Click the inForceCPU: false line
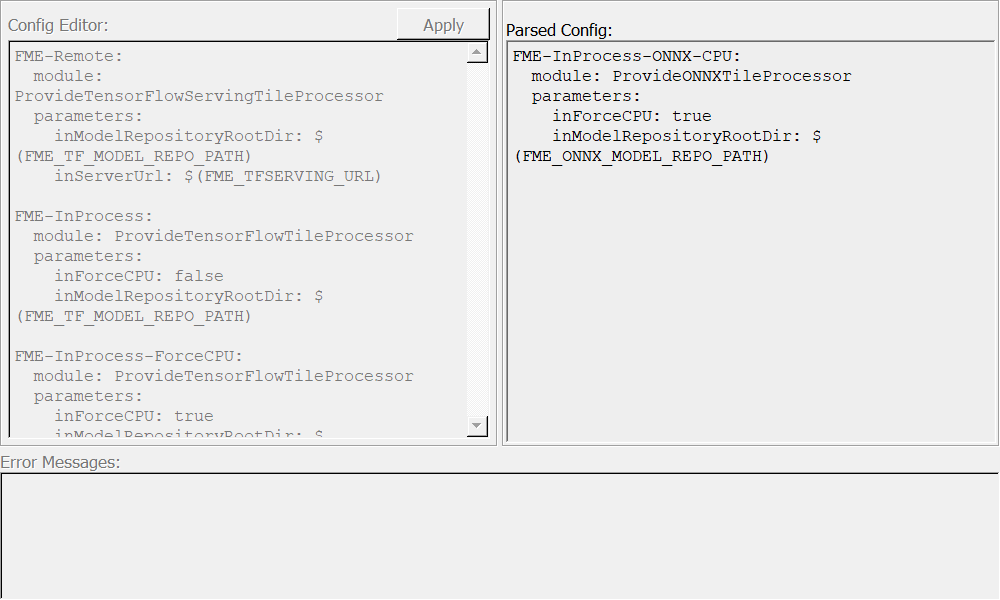This screenshot has height=600, width=1000. (x=139, y=276)
